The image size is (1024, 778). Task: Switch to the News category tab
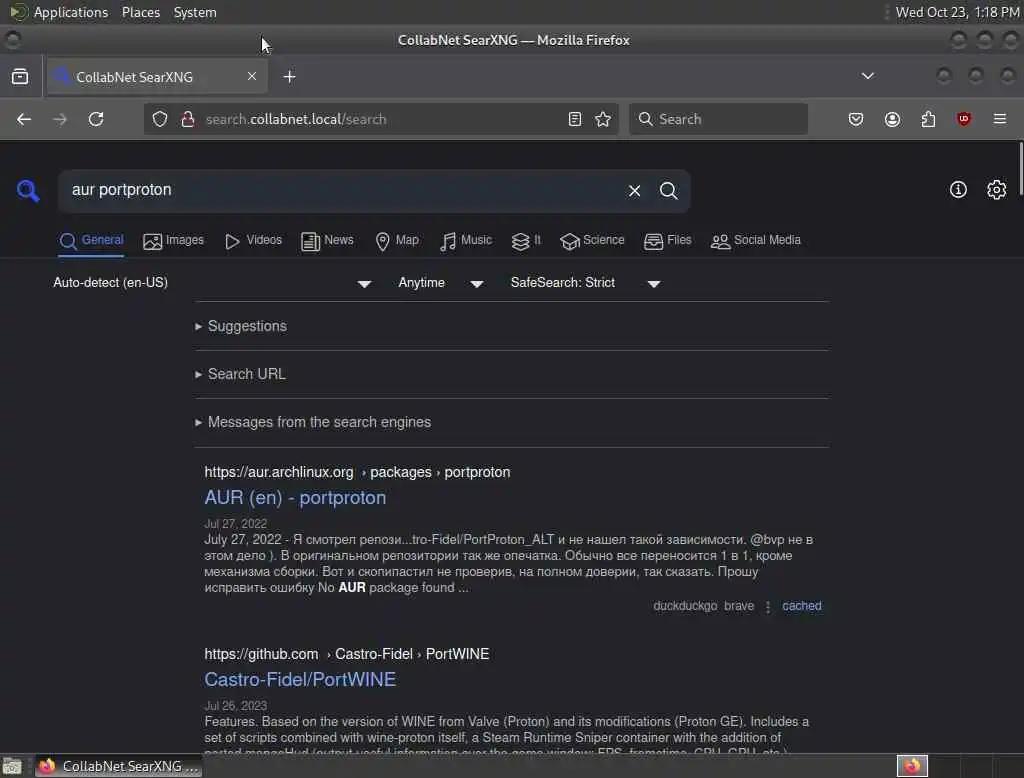click(x=327, y=240)
